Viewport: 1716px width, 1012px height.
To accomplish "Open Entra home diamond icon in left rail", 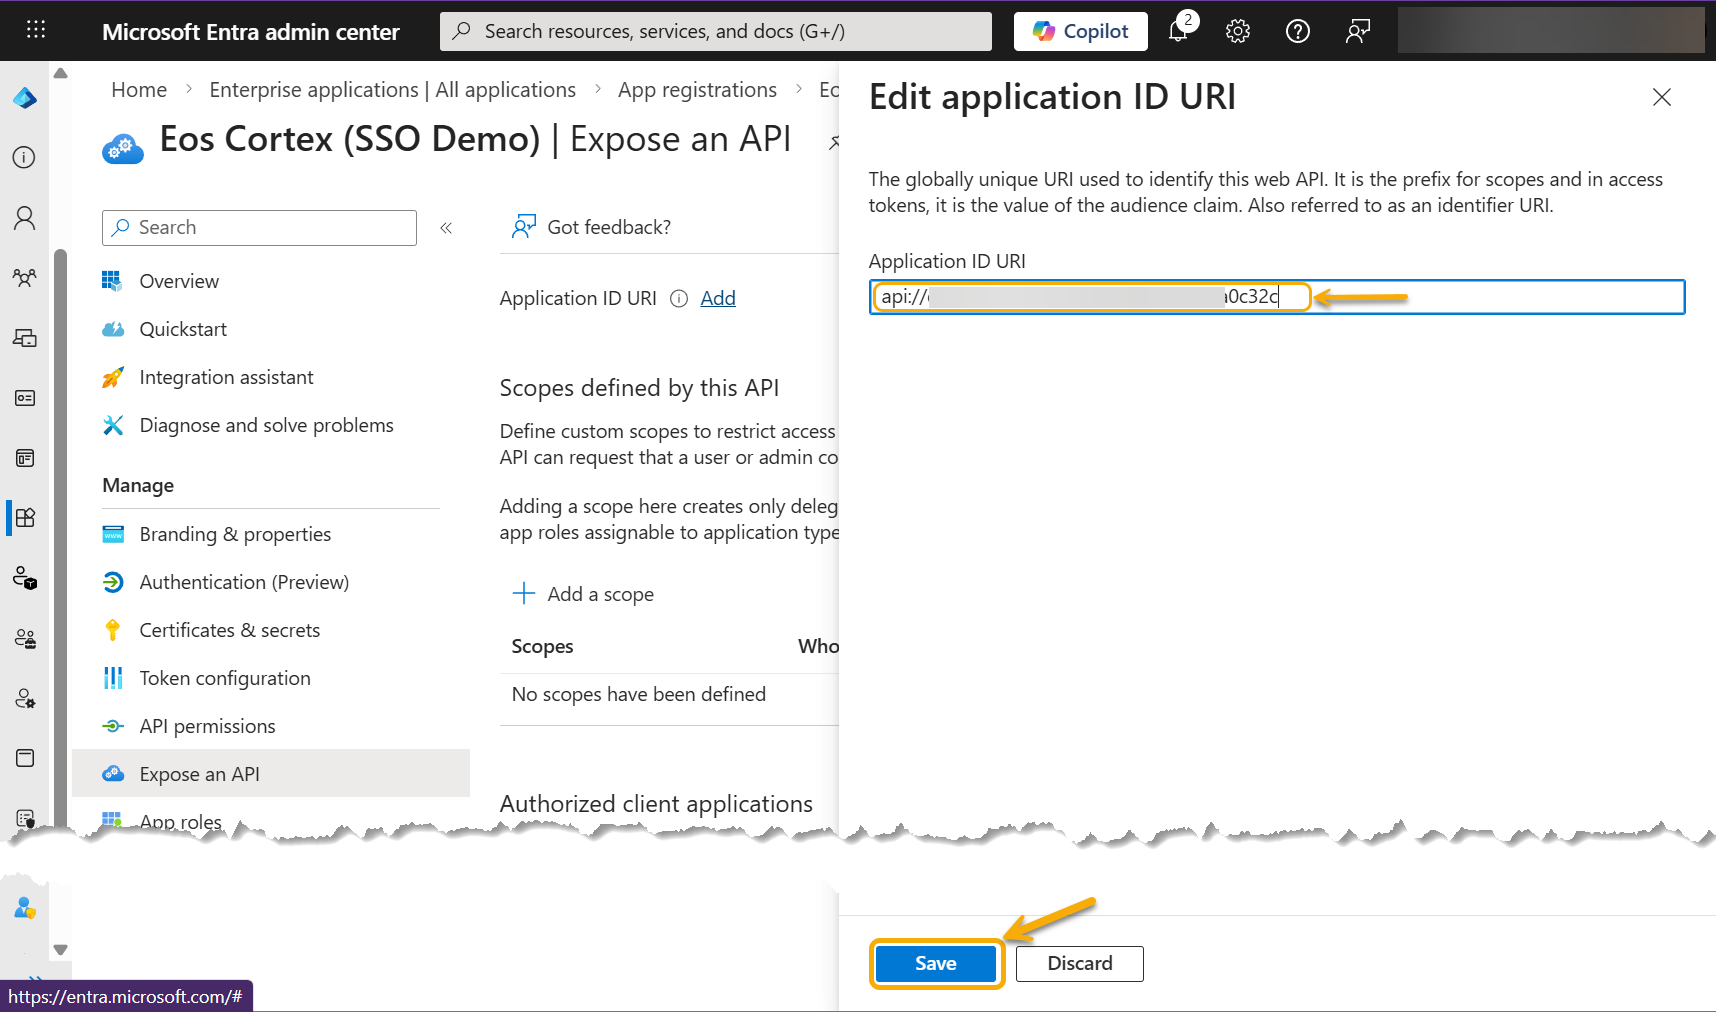I will (x=25, y=98).
